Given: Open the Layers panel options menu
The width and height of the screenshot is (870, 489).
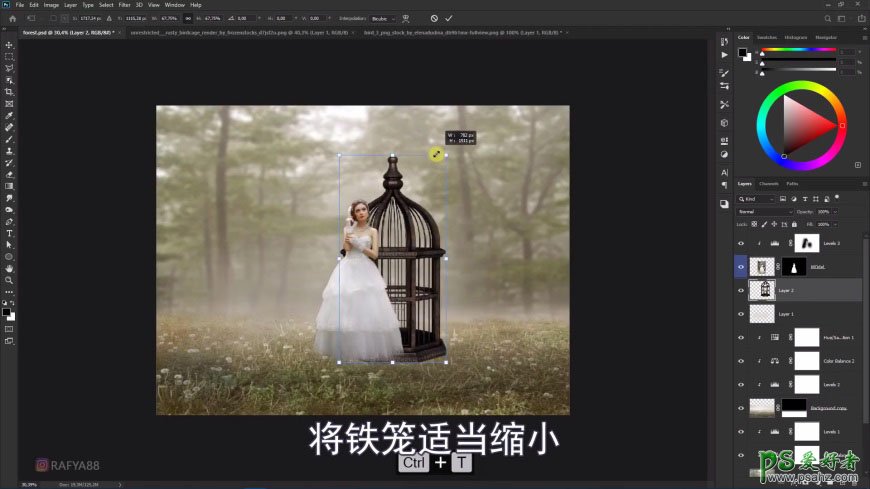Looking at the screenshot, I should tap(864, 184).
